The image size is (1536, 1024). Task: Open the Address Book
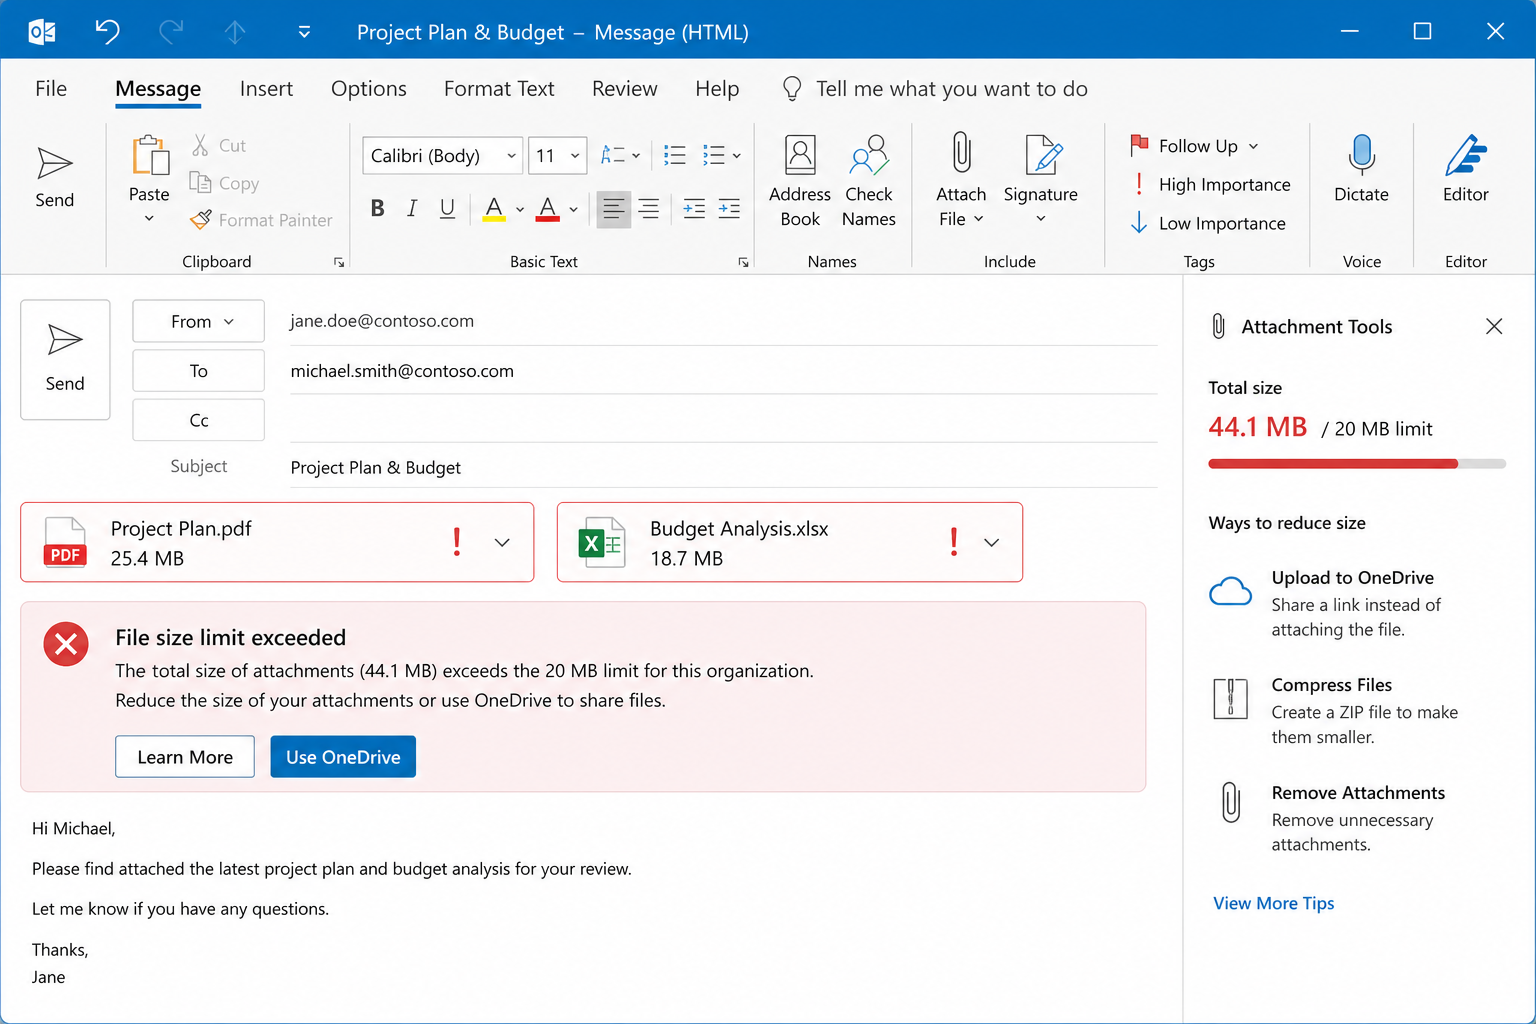(x=800, y=181)
